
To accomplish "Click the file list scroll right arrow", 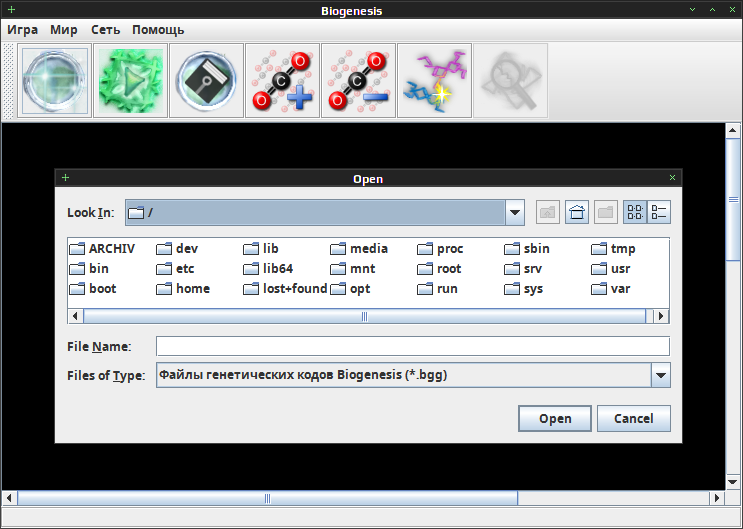I will pyautogui.click(x=661, y=316).
